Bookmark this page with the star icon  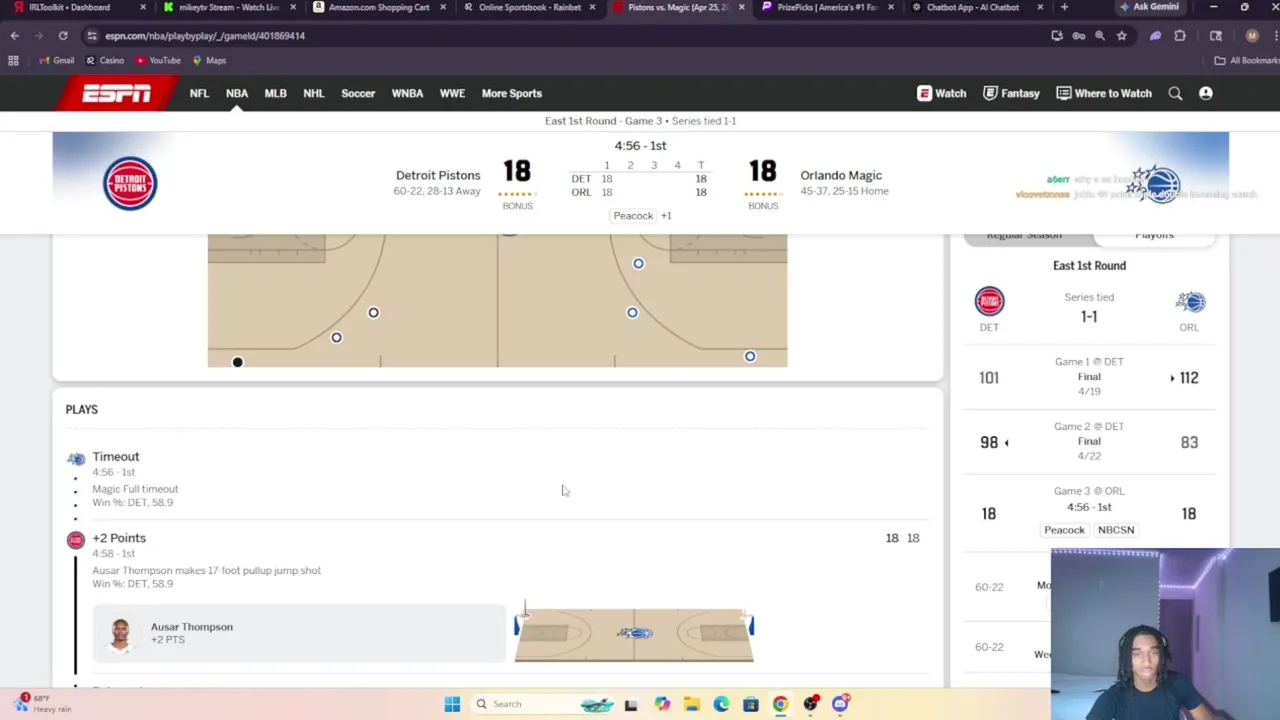1122,36
